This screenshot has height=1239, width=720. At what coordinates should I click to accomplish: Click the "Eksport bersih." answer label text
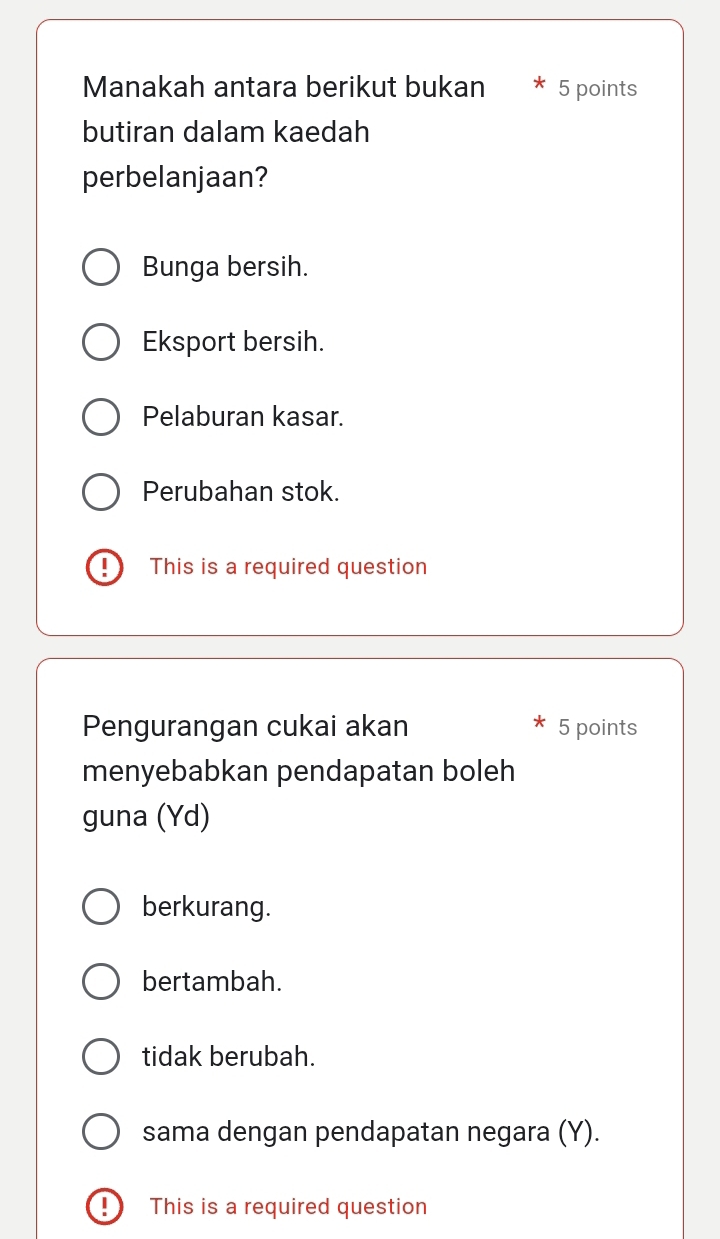click(234, 342)
